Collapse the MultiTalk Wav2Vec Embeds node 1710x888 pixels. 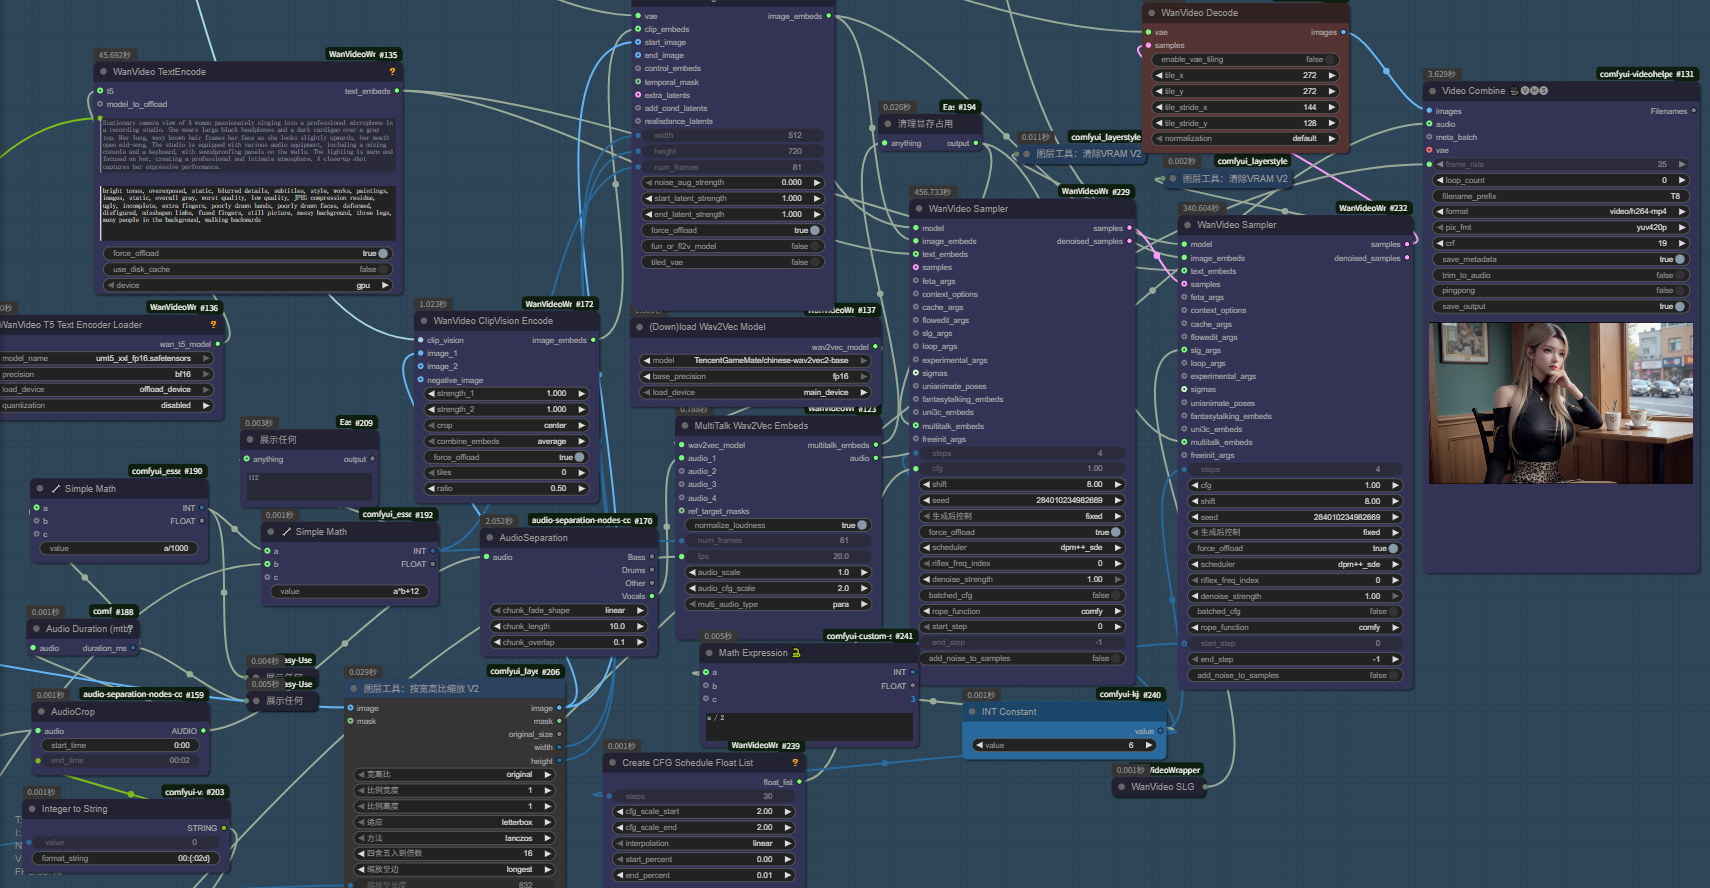pyautogui.click(x=683, y=426)
